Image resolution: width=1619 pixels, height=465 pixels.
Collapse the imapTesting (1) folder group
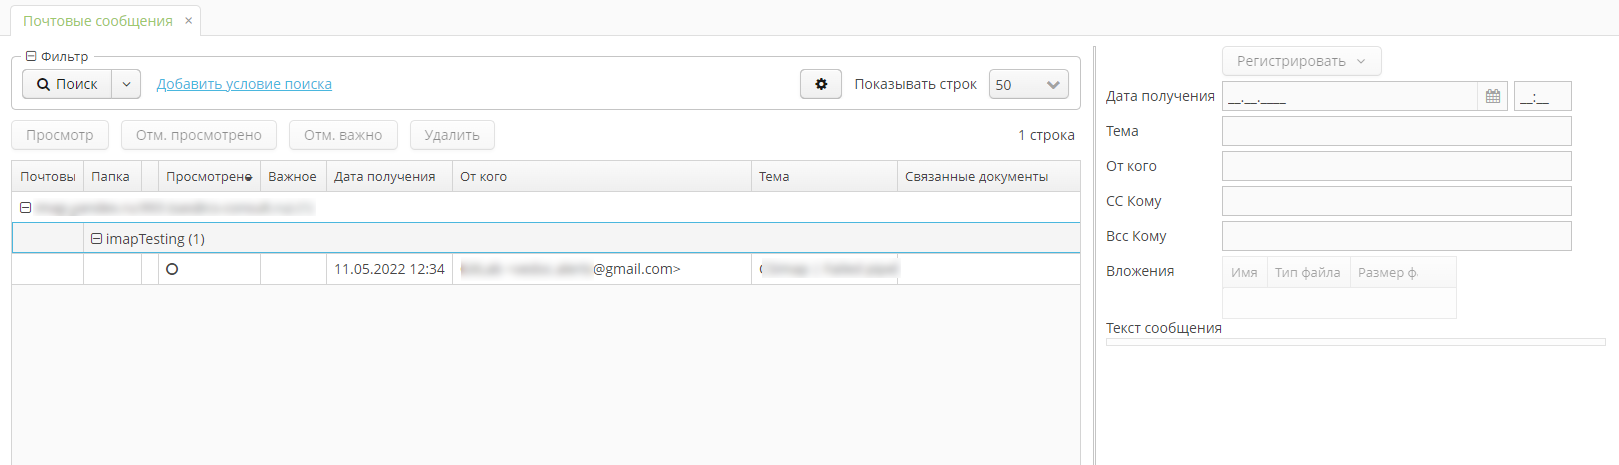[x=96, y=239]
